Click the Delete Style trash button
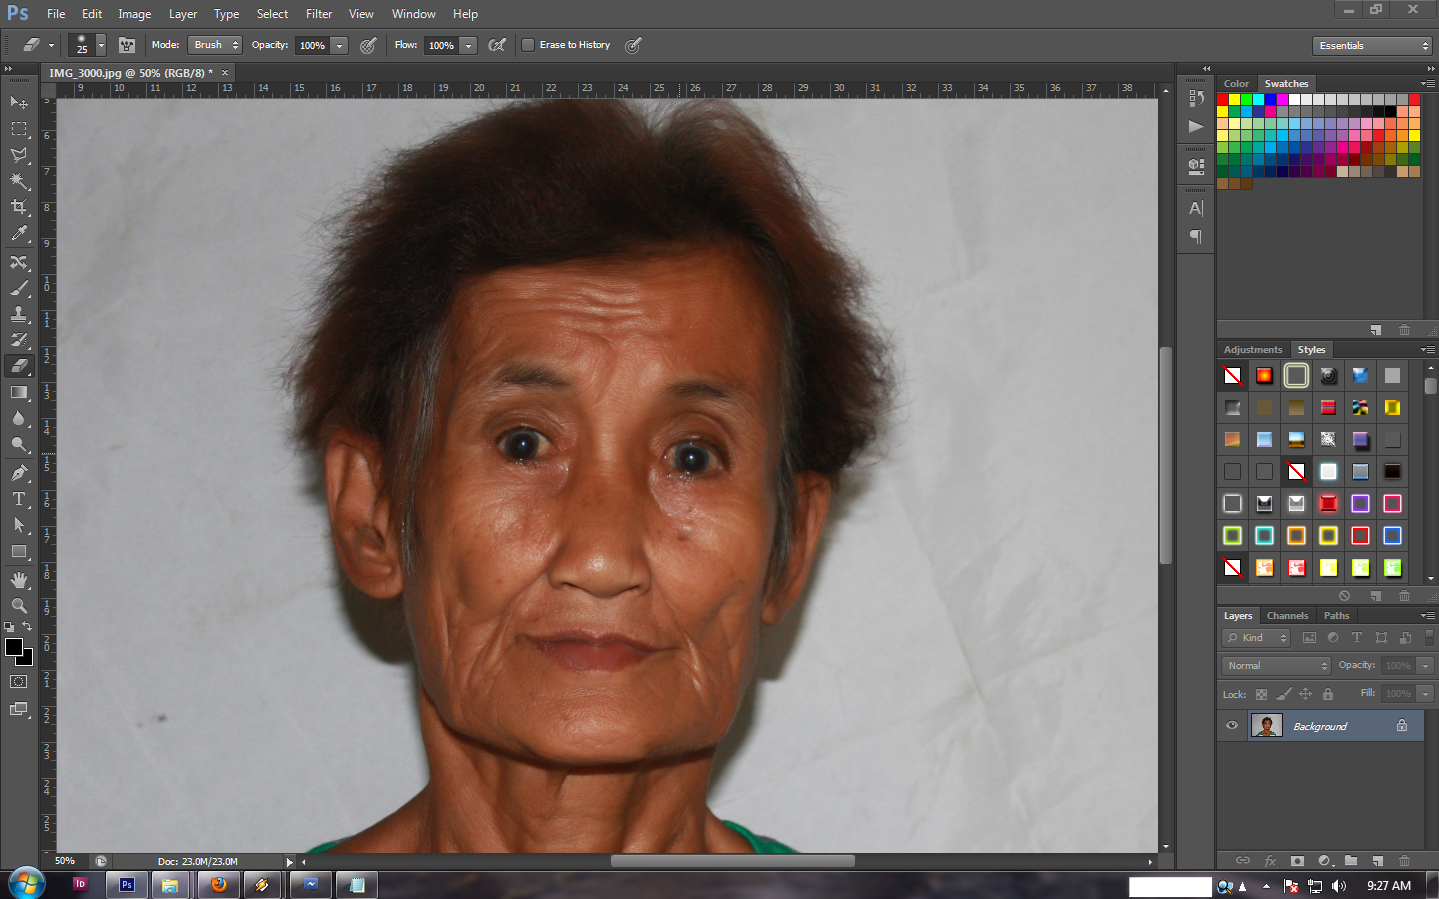1439x899 pixels. [x=1404, y=595]
